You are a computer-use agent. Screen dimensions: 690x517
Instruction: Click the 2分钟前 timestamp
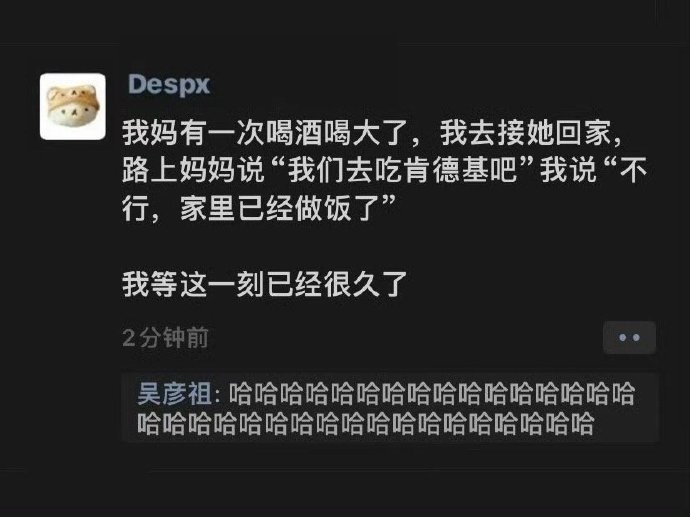tap(165, 338)
